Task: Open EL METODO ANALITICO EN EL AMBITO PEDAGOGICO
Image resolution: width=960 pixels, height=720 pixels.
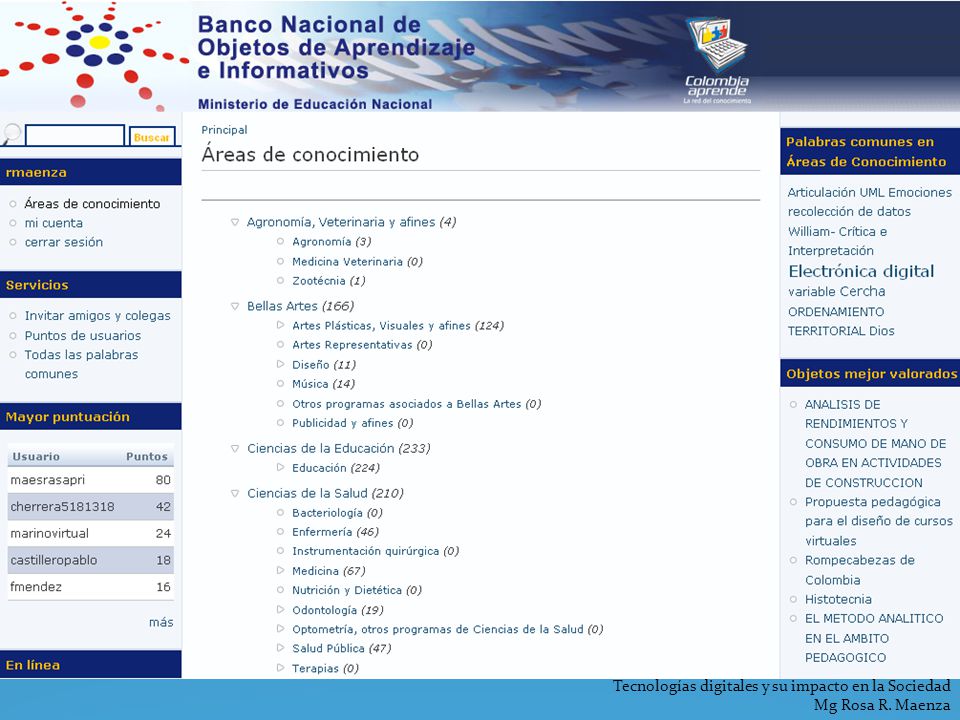Action: [x=874, y=638]
